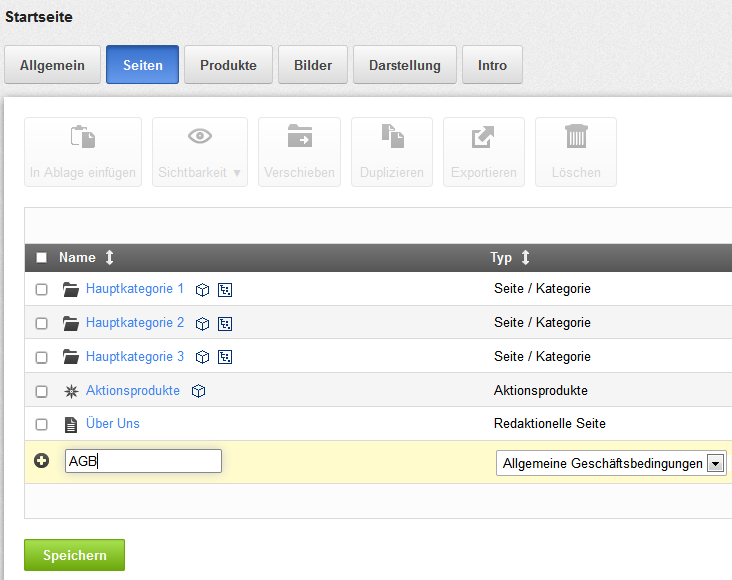The image size is (732, 580).
Task: Click the document icon beside Über Uns
Action: (71, 424)
